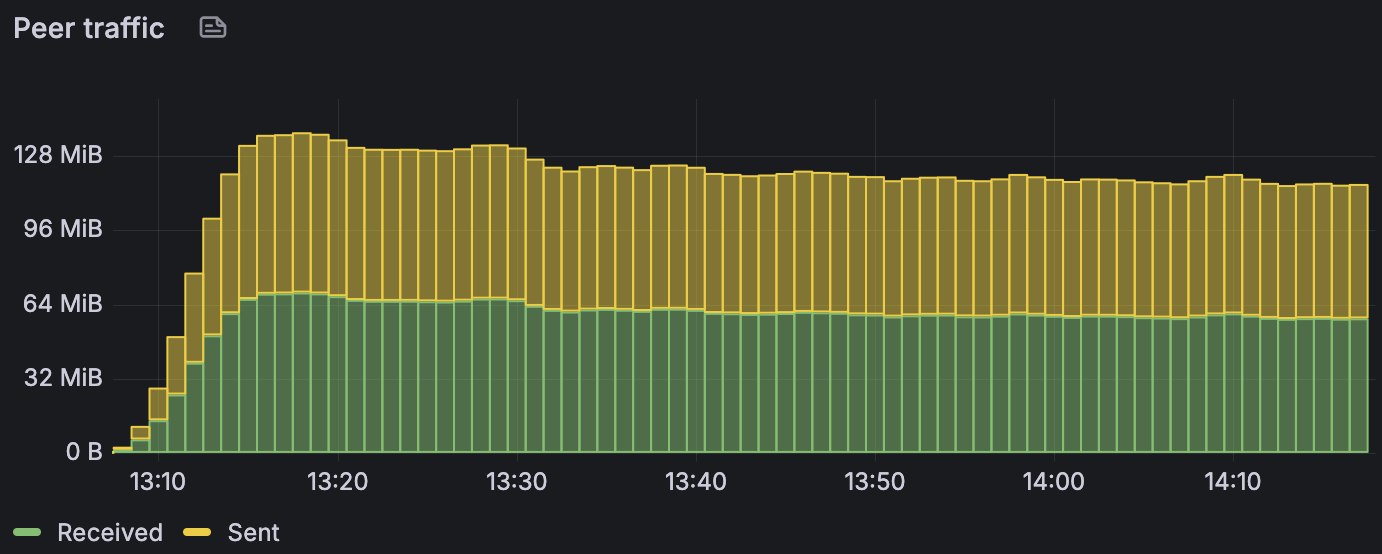Open the Peer traffic panel title menu
This screenshot has width=1382, height=554.
coord(89,28)
